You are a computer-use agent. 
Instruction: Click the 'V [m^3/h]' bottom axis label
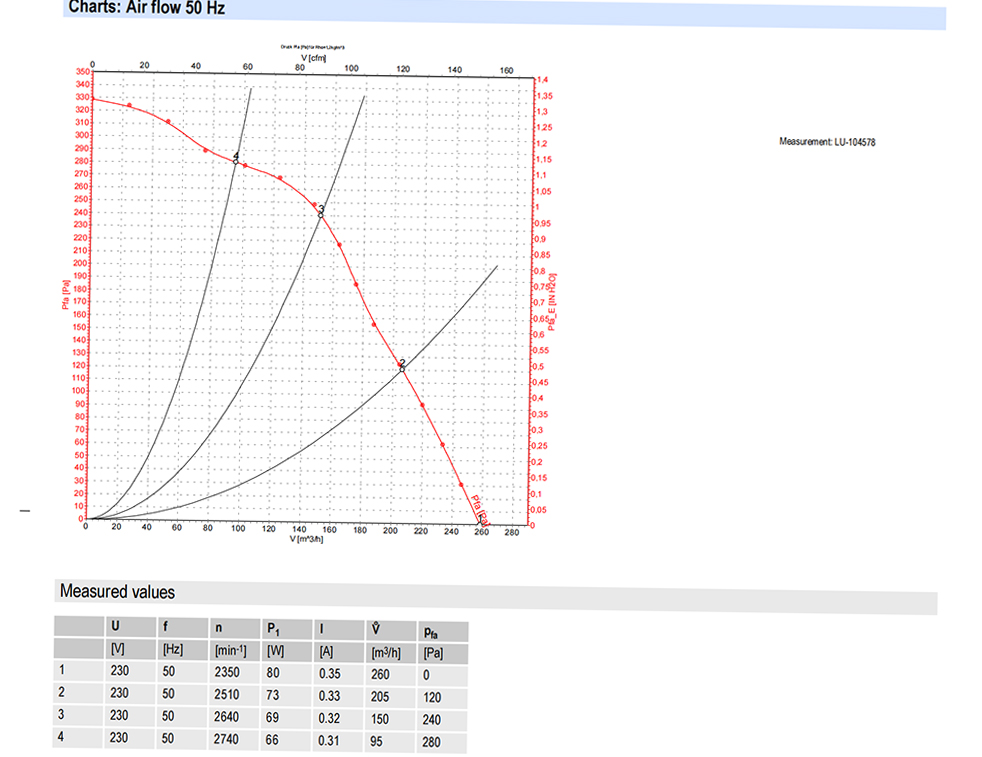click(x=306, y=539)
